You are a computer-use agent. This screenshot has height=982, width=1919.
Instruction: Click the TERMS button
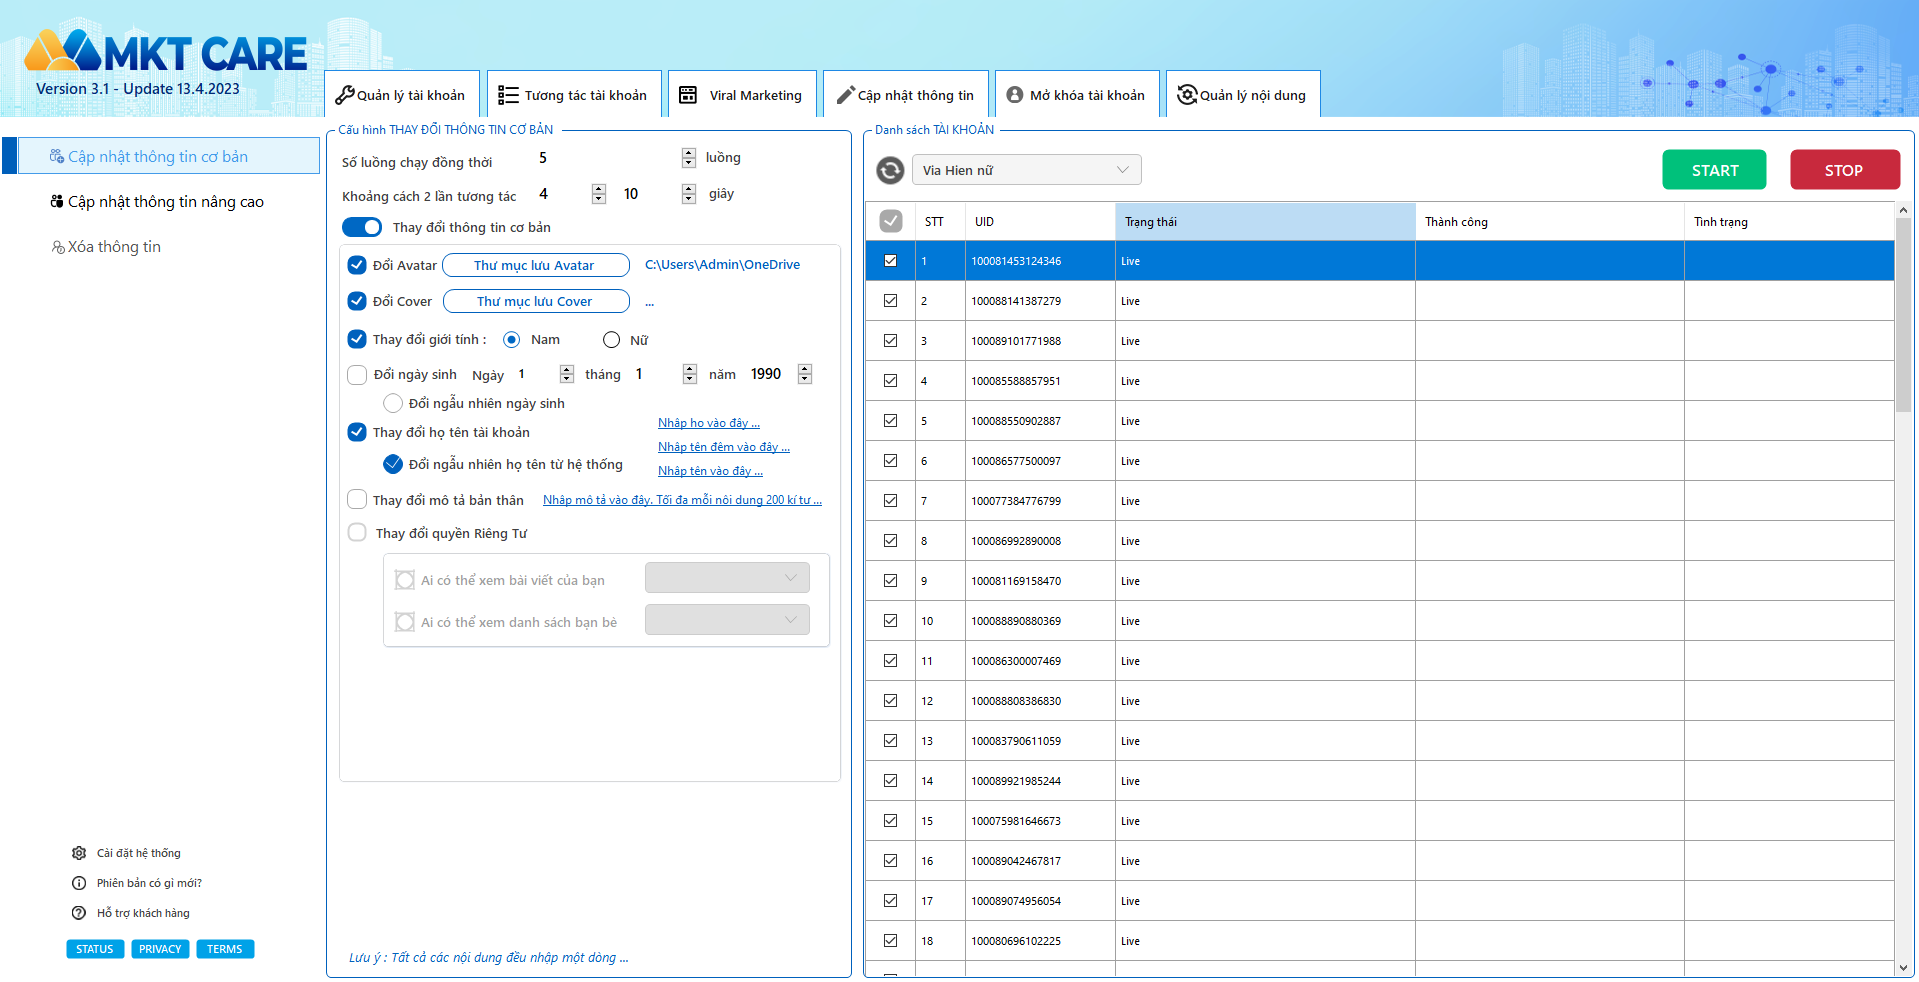click(225, 949)
